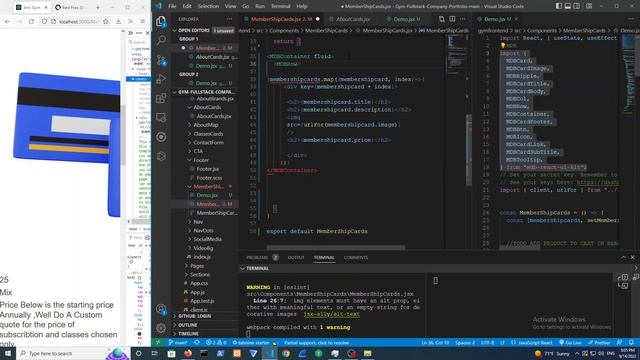Collapse the Footer folder
640x360 pixels.
coord(201,160)
